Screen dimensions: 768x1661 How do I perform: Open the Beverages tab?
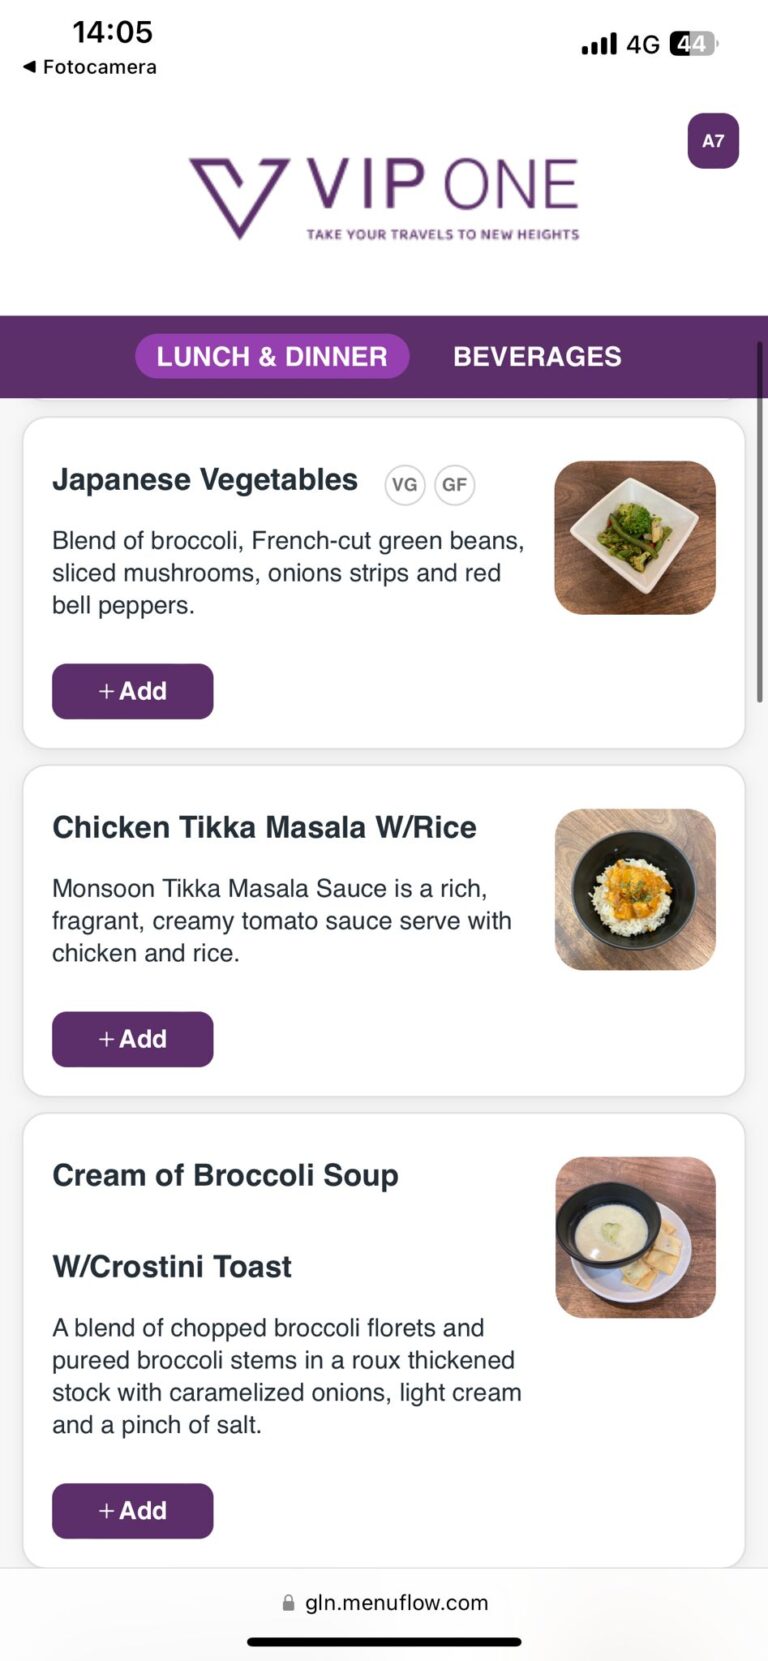tap(537, 357)
